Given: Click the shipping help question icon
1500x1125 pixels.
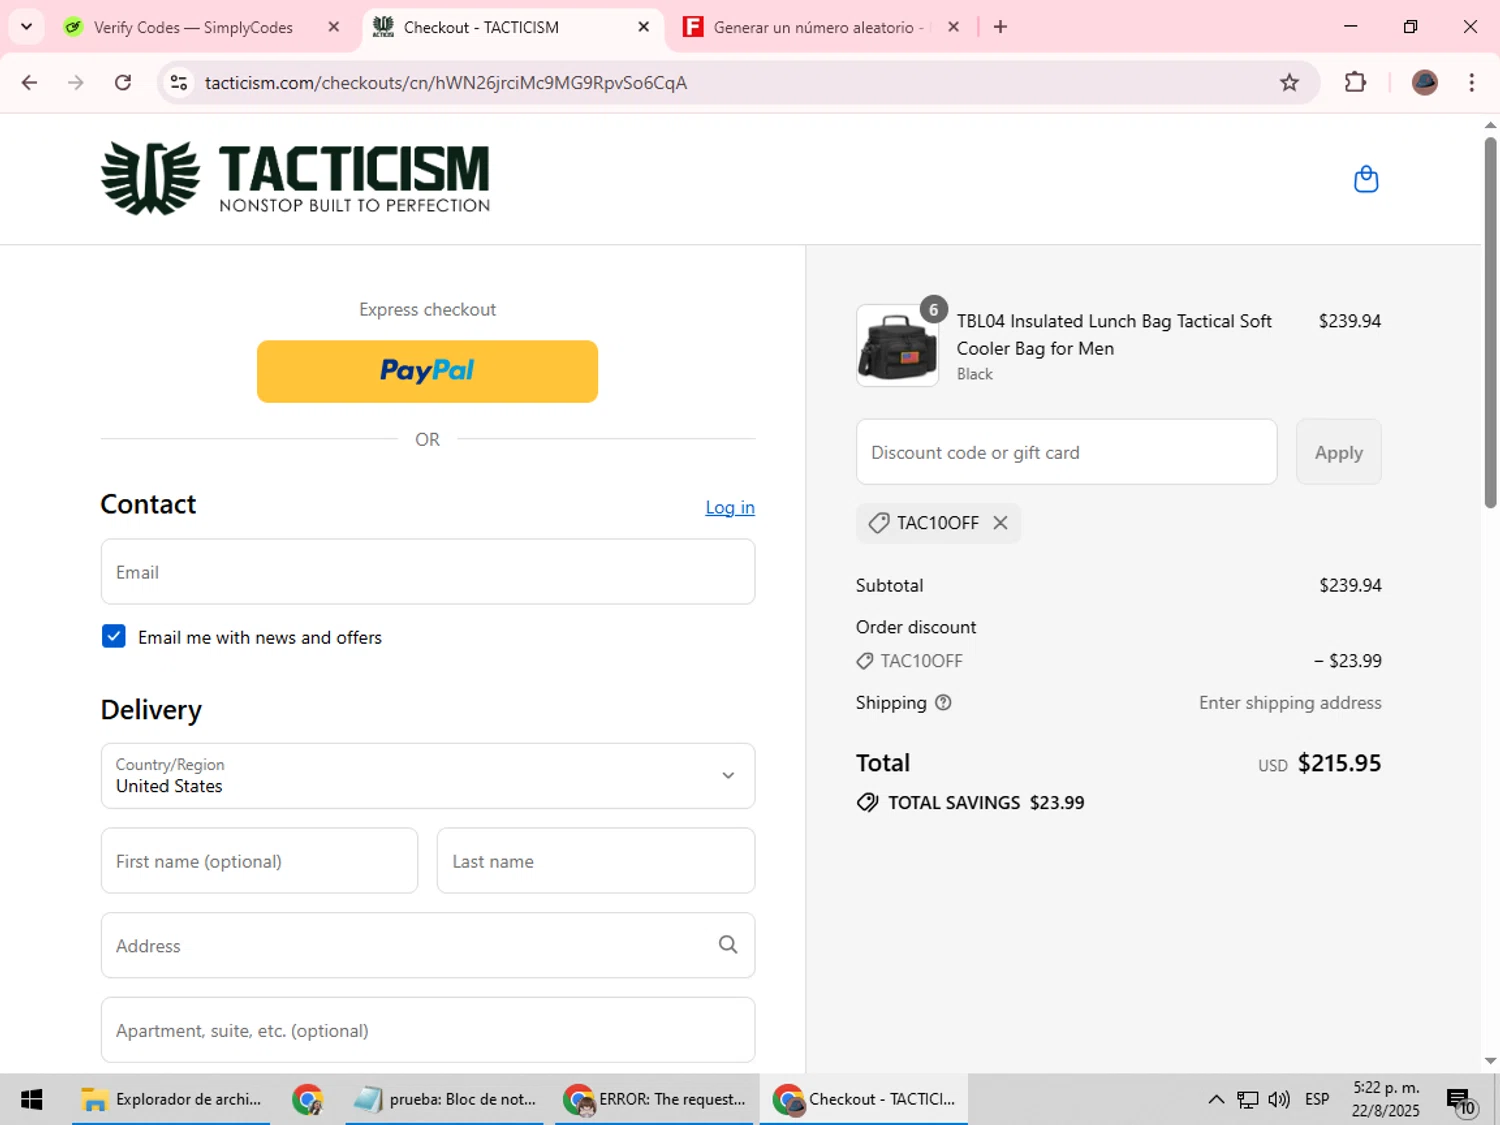Looking at the screenshot, I should tap(943, 703).
